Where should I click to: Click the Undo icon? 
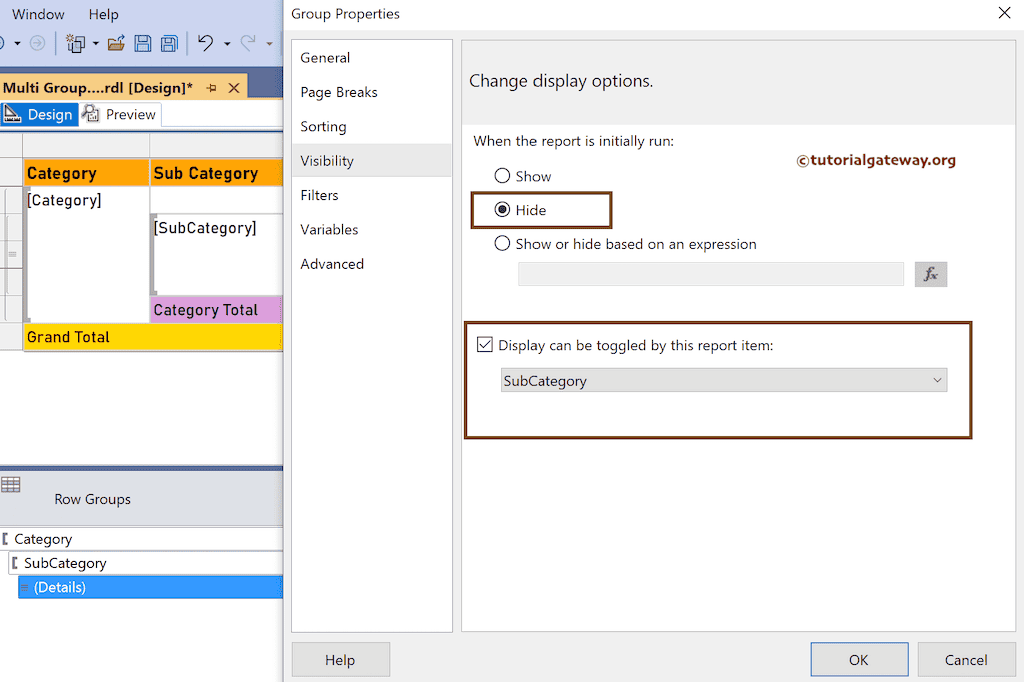206,43
